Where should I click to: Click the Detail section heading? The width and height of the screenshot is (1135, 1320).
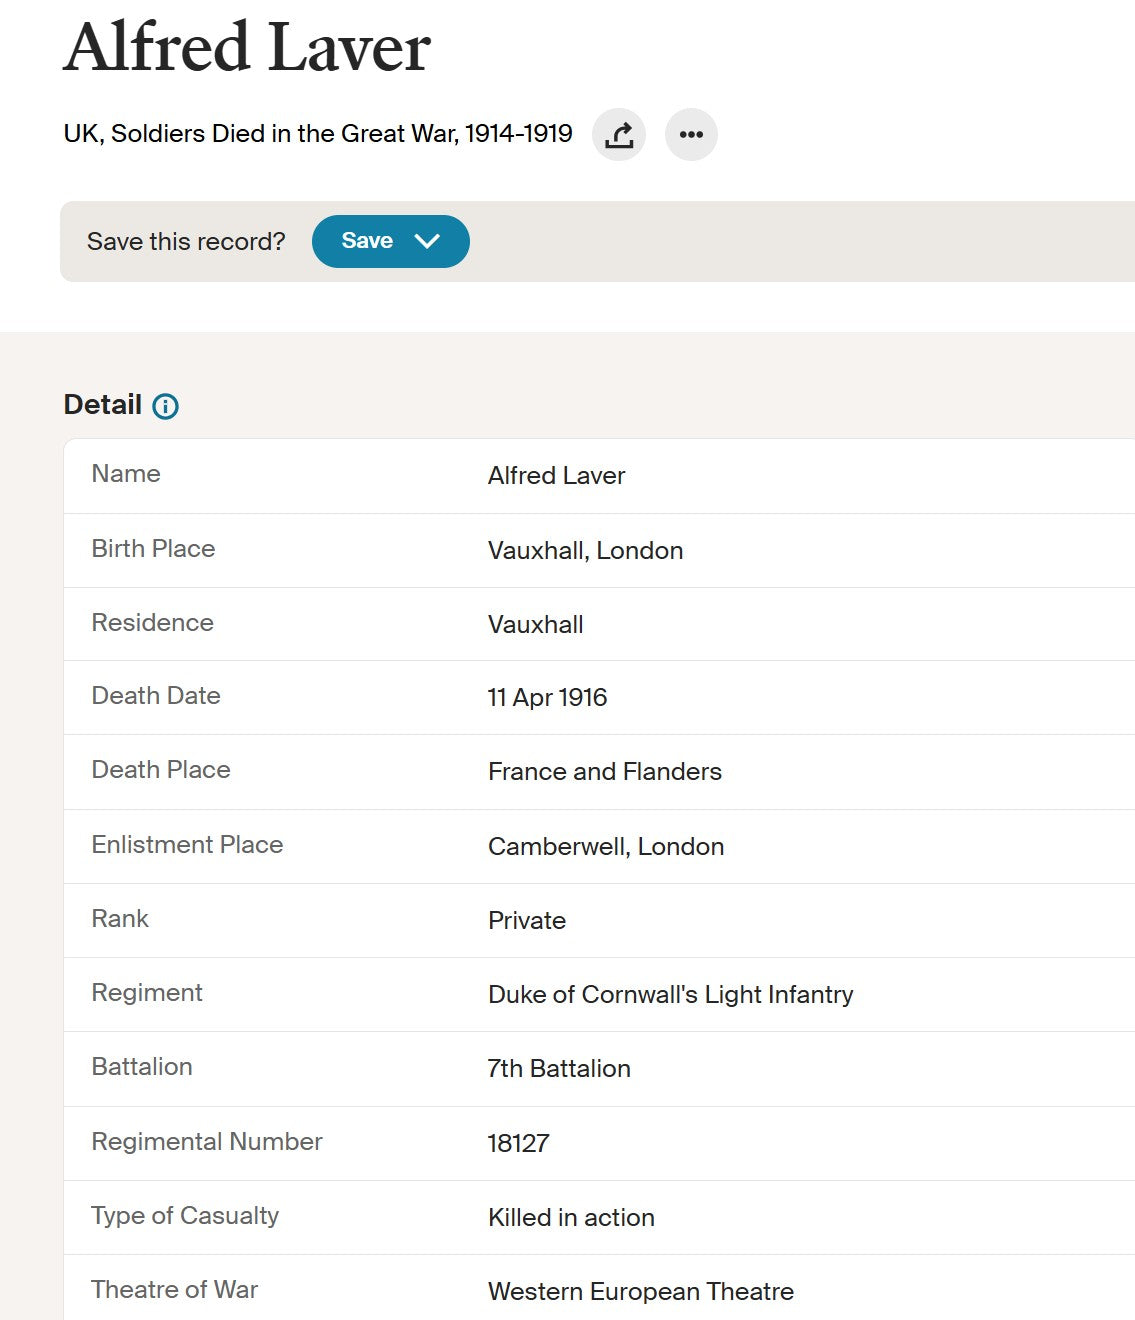point(102,405)
